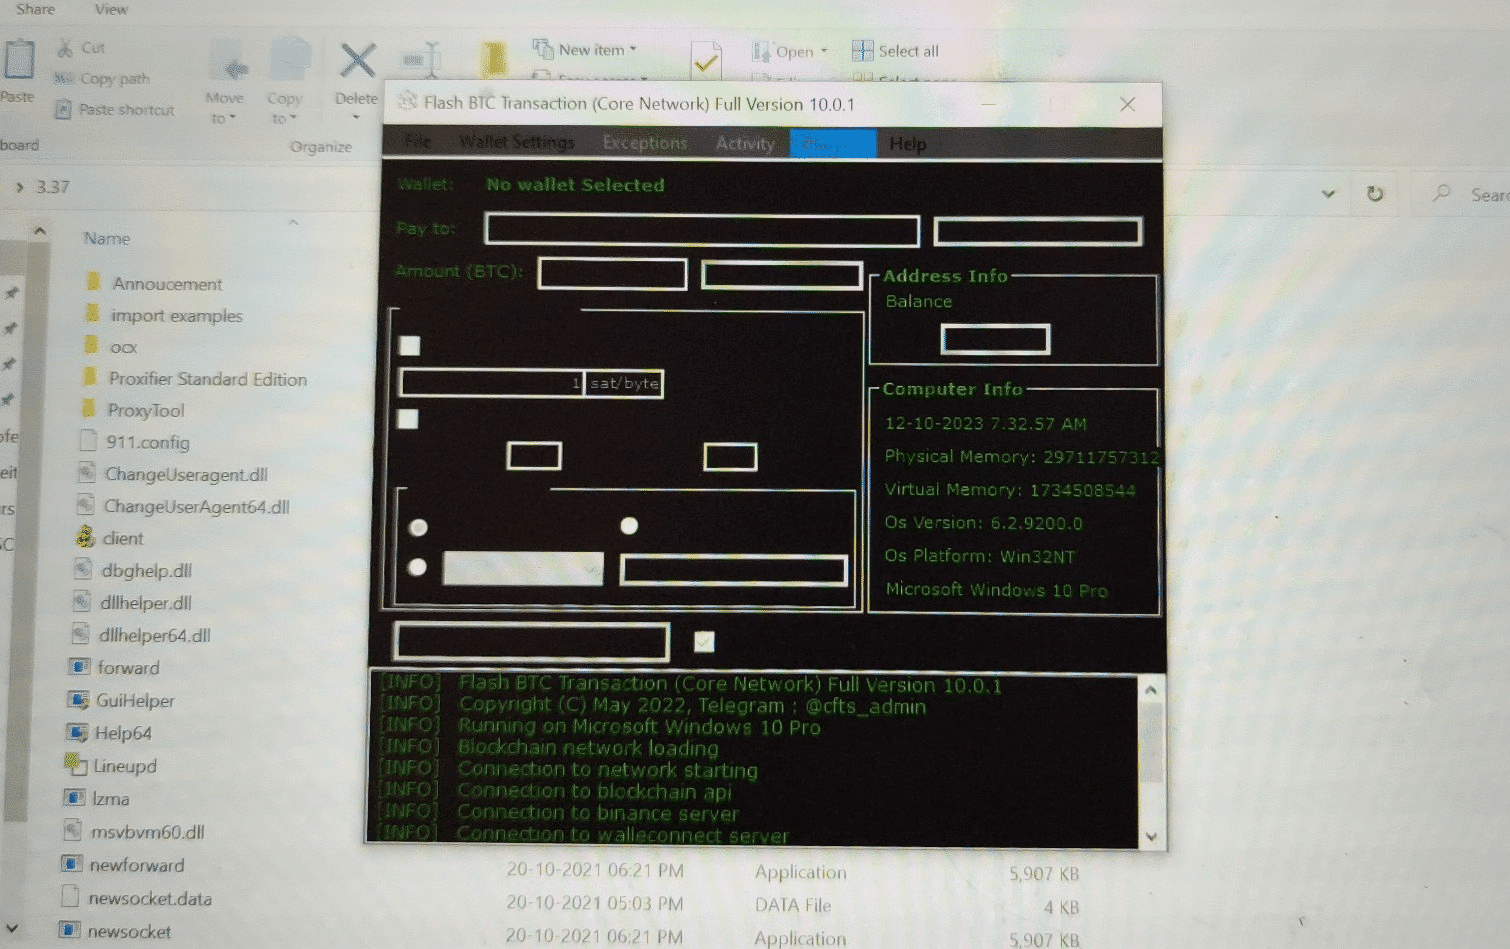This screenshot has width=1510, height=949.
Task: Click the Pay to address field
Action: point(702,230)
